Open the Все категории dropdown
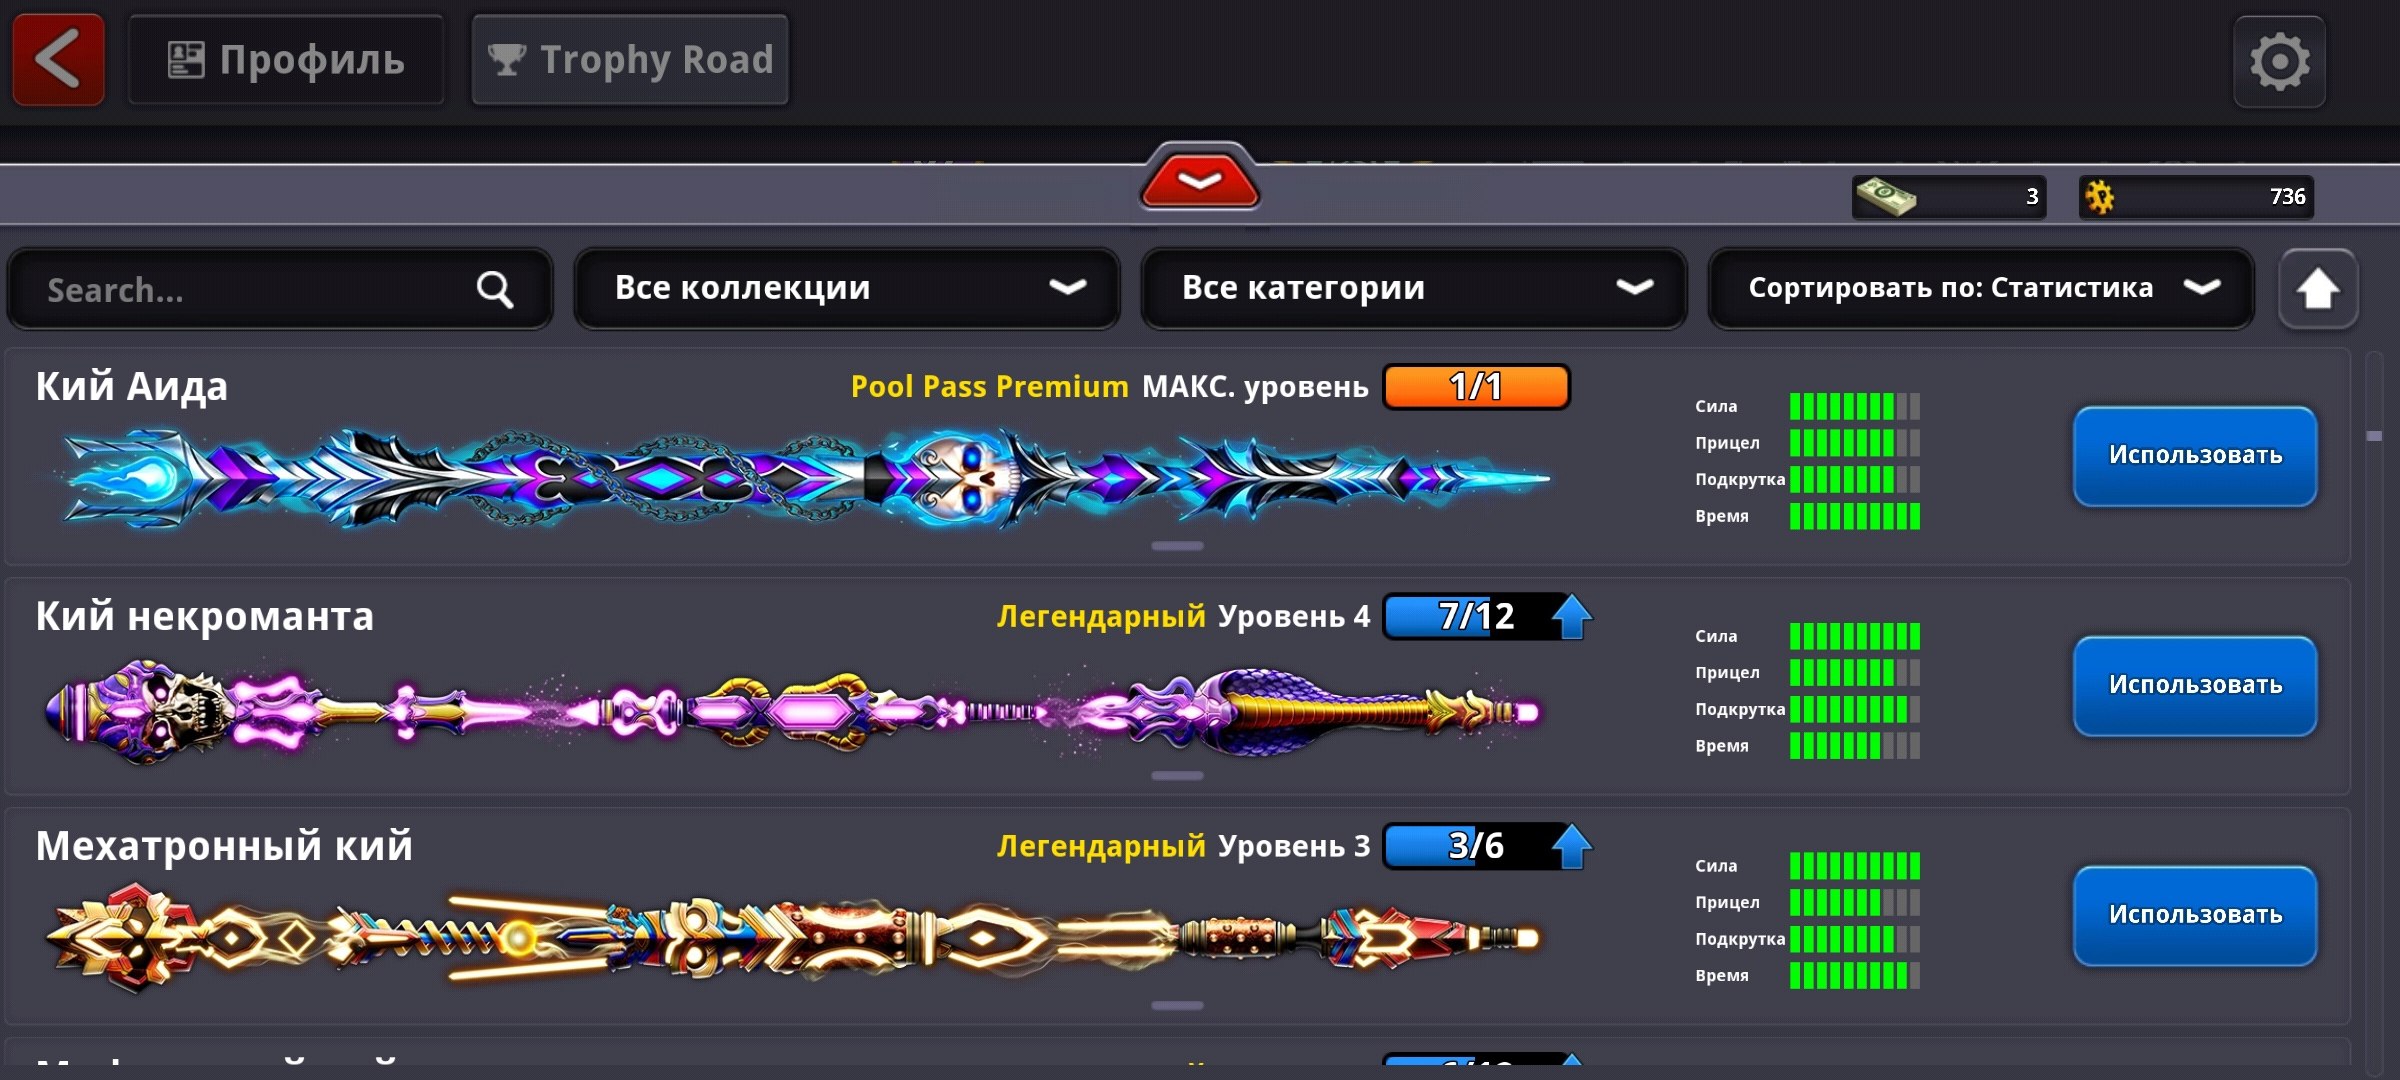Screen dimensions: 2400x1080 point(1414,288)
